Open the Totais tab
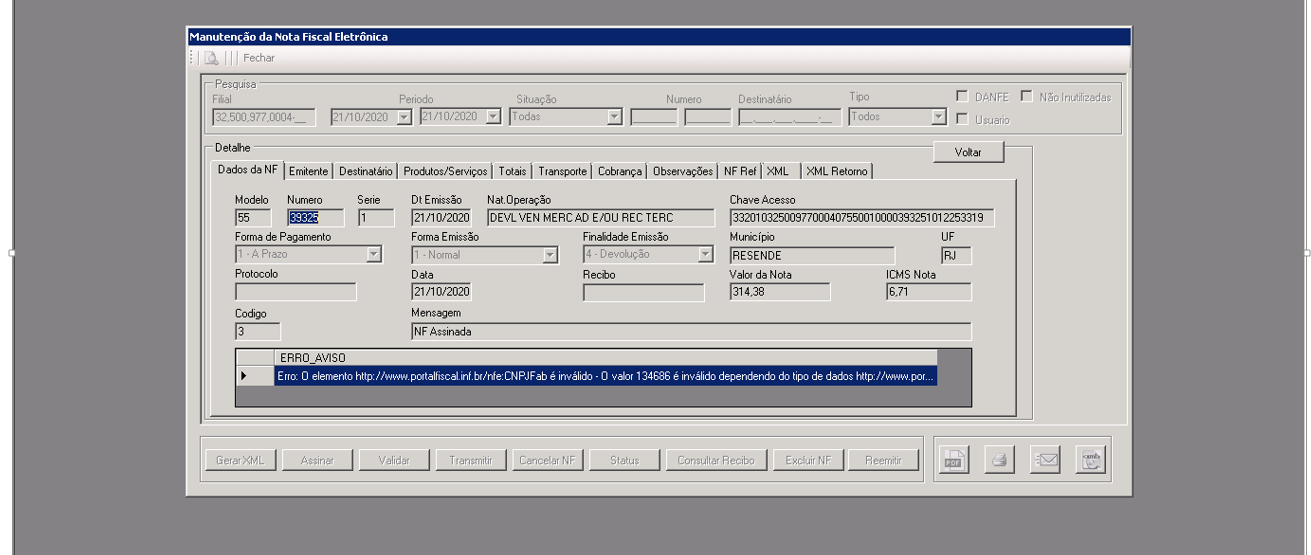Viewport: 1311px width, 555px height. tap(512, 171)
